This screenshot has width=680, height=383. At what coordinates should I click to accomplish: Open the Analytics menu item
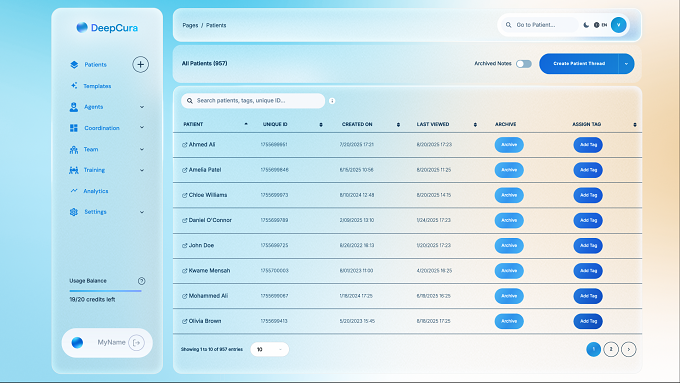click(x=96, y=191)
